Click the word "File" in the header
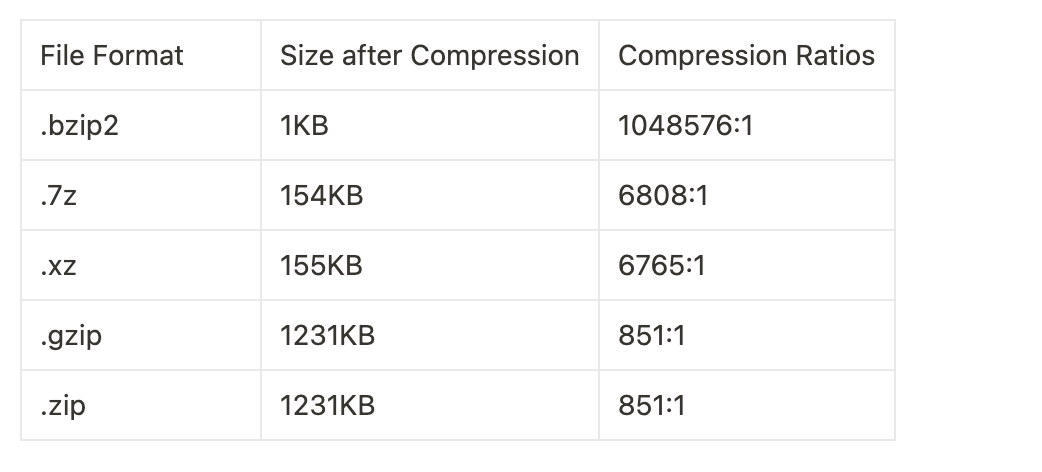This screenshot has width=1042, height=472. click(58, 55)
